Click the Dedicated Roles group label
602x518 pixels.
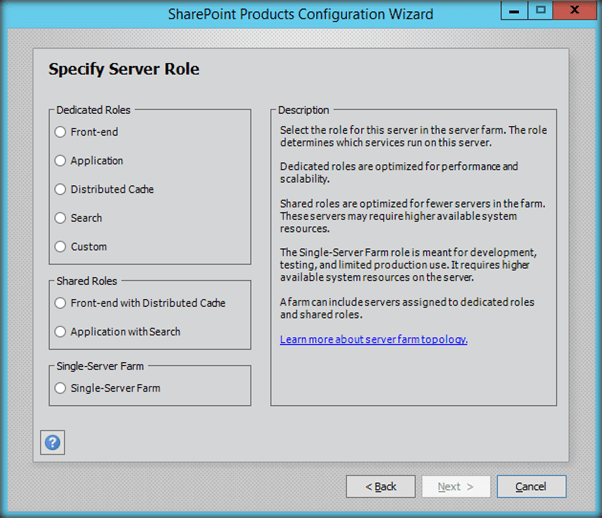(93, 110)
